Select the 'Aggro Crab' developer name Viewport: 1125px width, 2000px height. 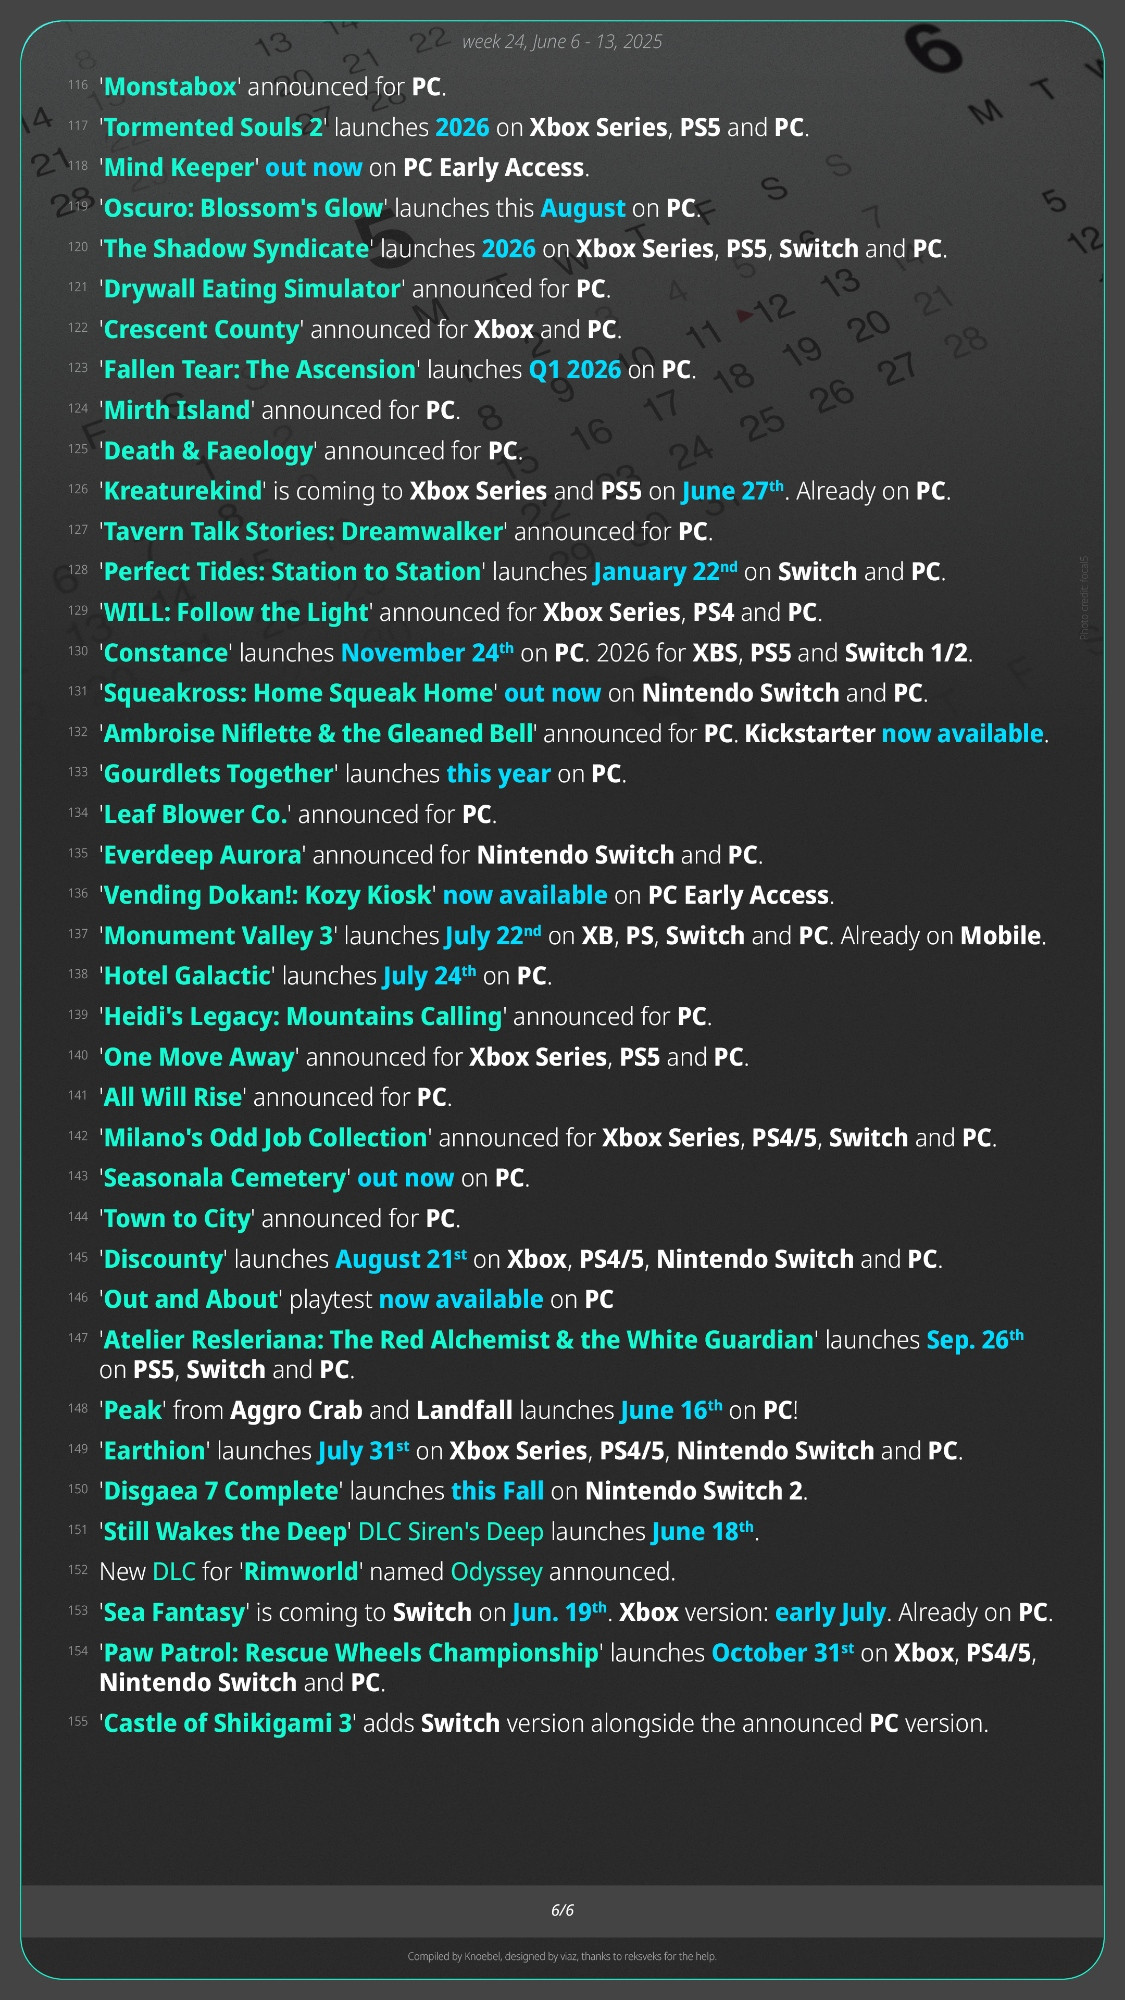pos(296,1410)
